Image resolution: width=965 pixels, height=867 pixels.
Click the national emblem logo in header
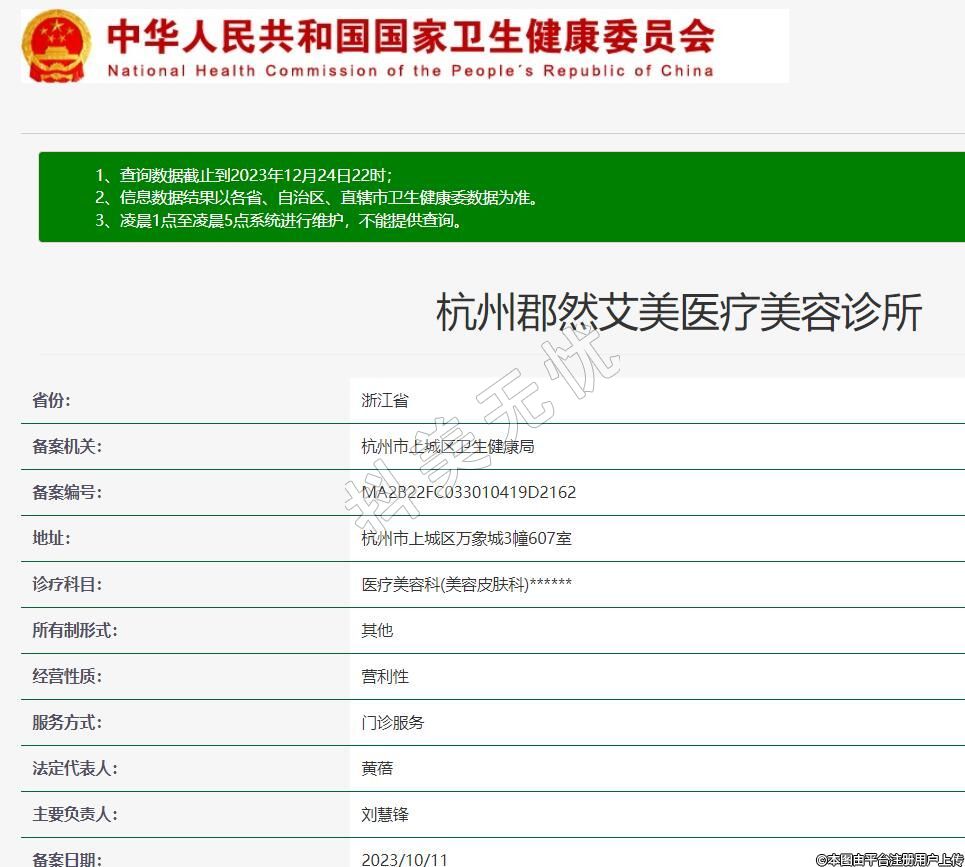tap(56, 46)
